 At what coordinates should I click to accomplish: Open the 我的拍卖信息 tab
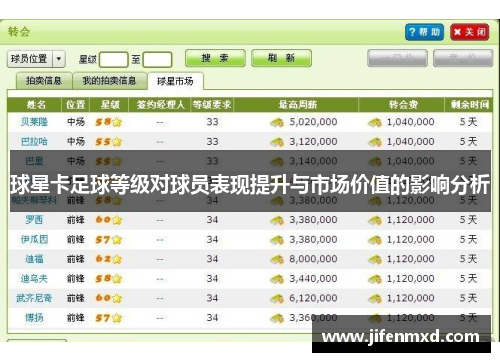click(x=110, y=81)
